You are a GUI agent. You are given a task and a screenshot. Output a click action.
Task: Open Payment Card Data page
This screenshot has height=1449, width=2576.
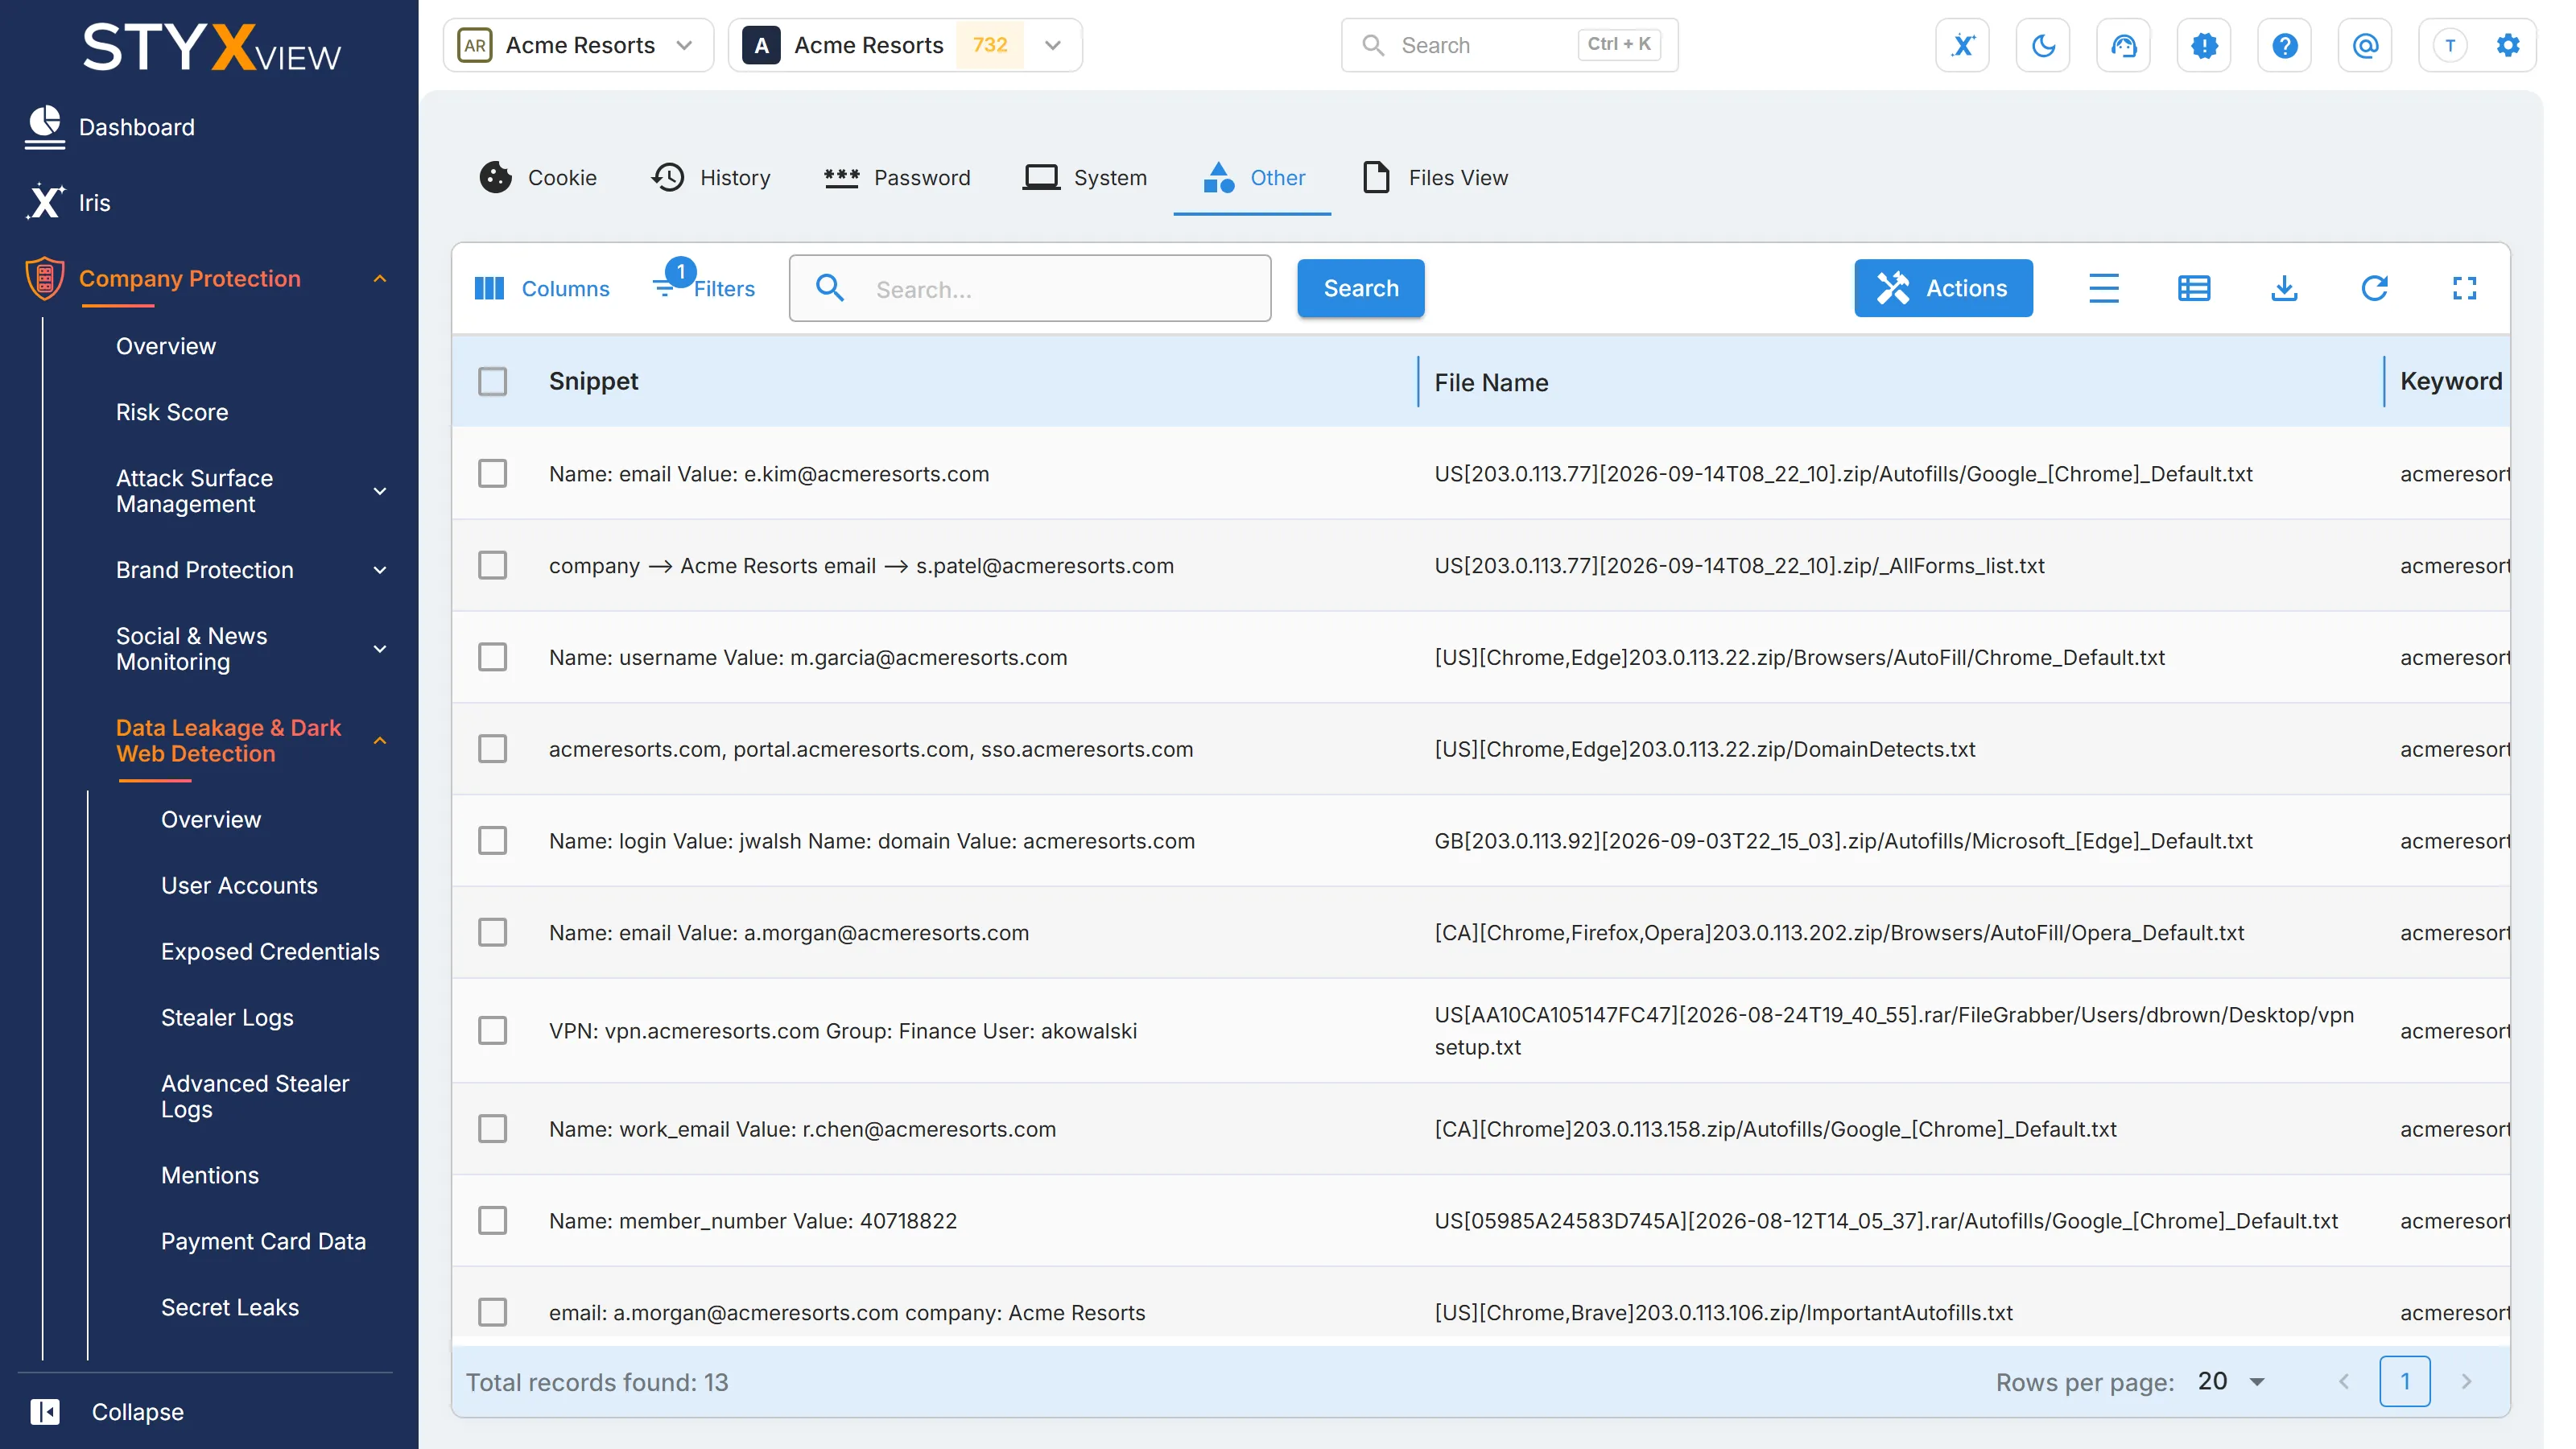[263, 1241]
